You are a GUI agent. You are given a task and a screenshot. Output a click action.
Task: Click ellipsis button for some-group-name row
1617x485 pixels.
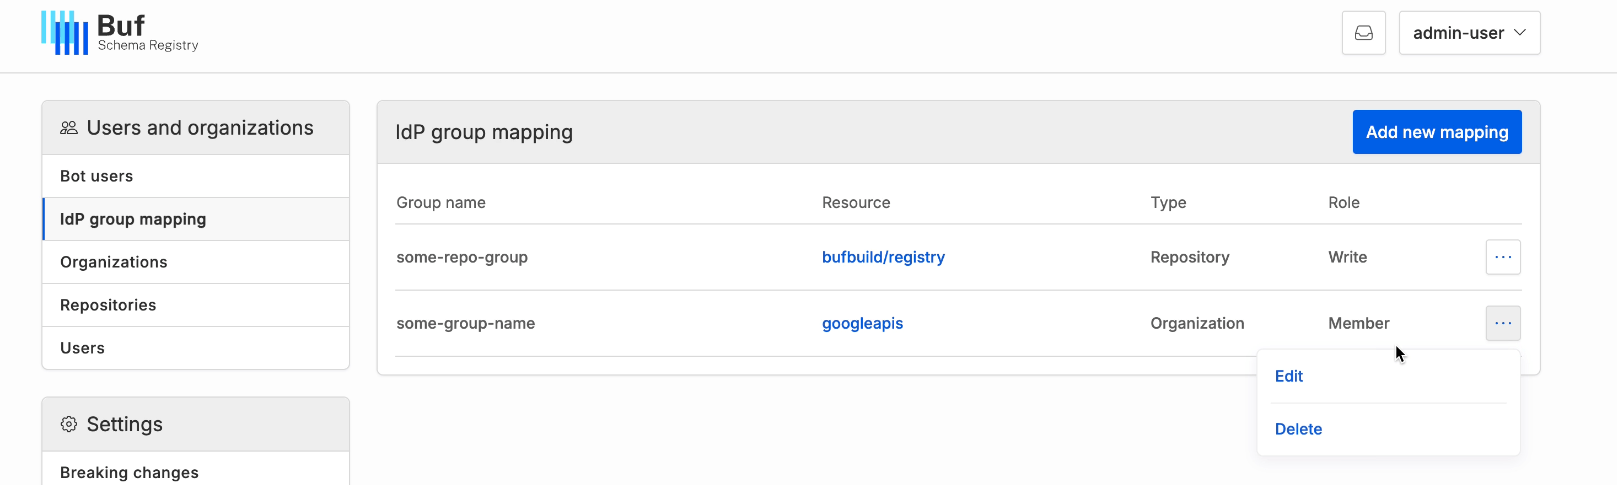coord(1503,323)
